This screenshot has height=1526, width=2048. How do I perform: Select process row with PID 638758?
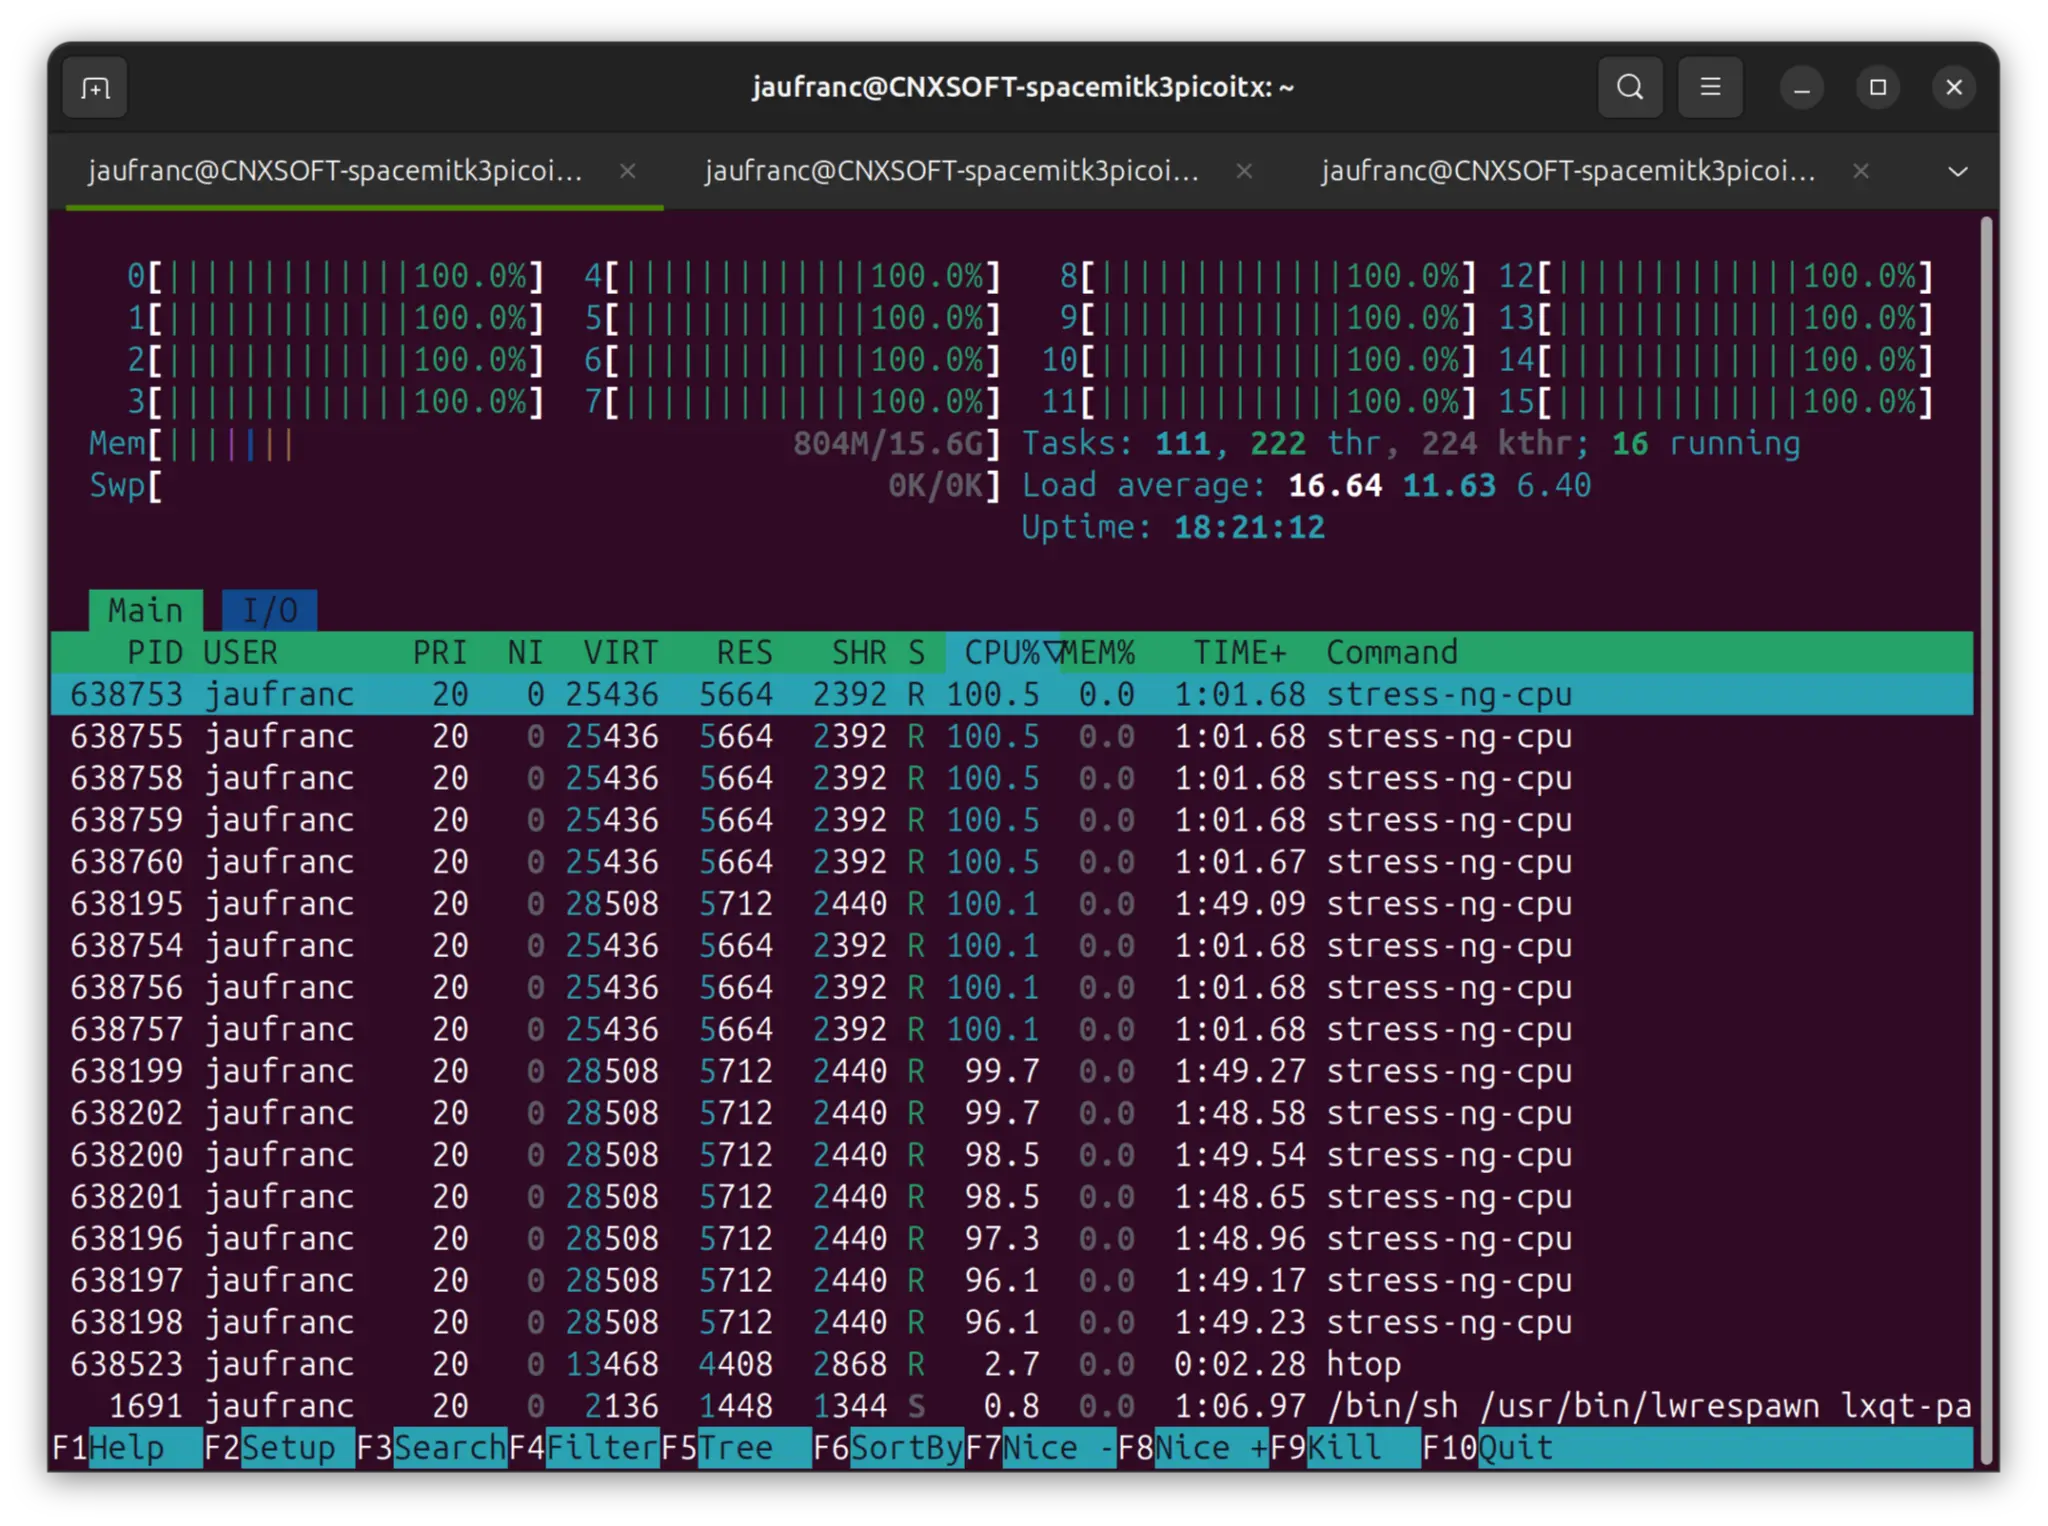1012,778
